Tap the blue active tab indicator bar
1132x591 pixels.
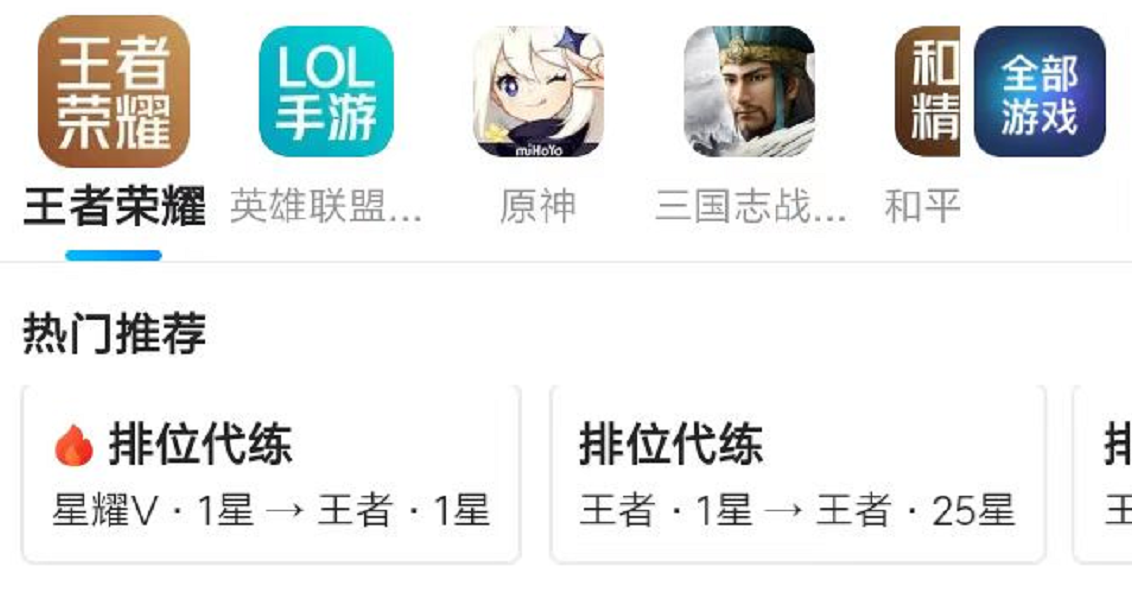113,255
